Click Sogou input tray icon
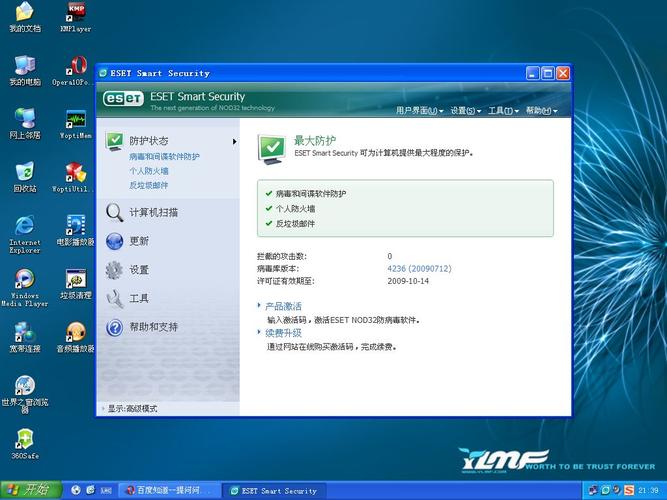667x500 pixels. coord(629,491)
